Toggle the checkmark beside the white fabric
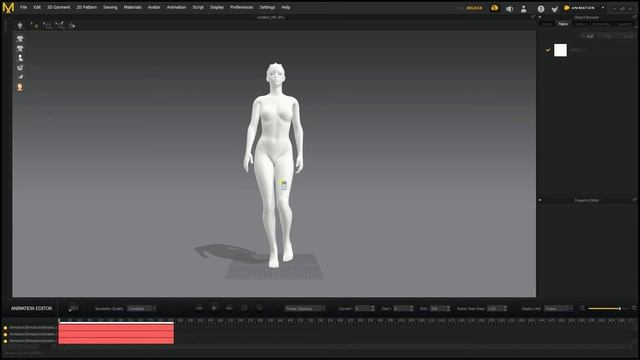640x360 pixels. click(x=548, y=50)
